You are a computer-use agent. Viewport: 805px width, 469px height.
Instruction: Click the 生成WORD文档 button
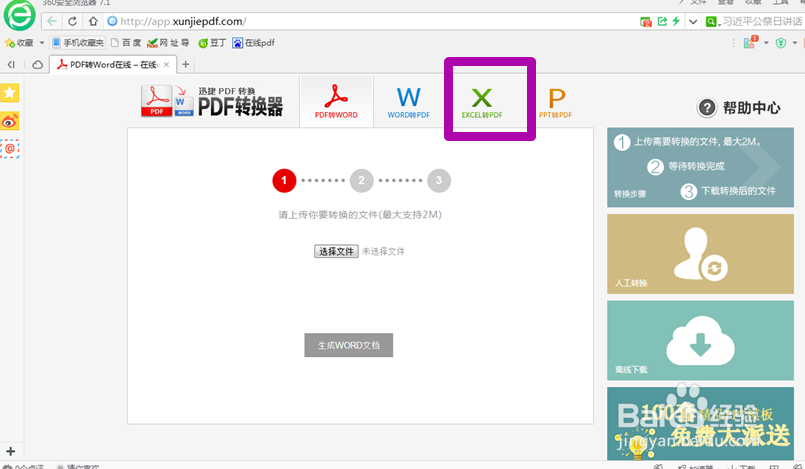[x=349, y=345]
